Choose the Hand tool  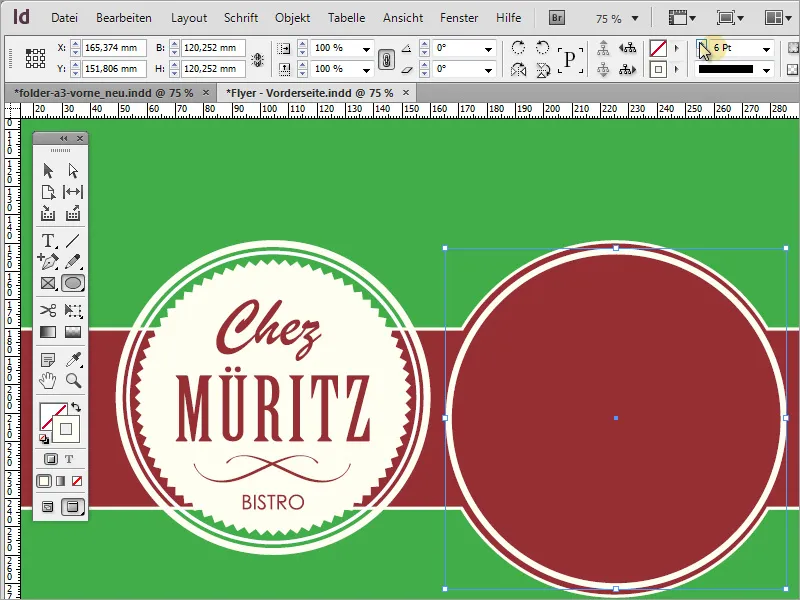click(48, 381)
